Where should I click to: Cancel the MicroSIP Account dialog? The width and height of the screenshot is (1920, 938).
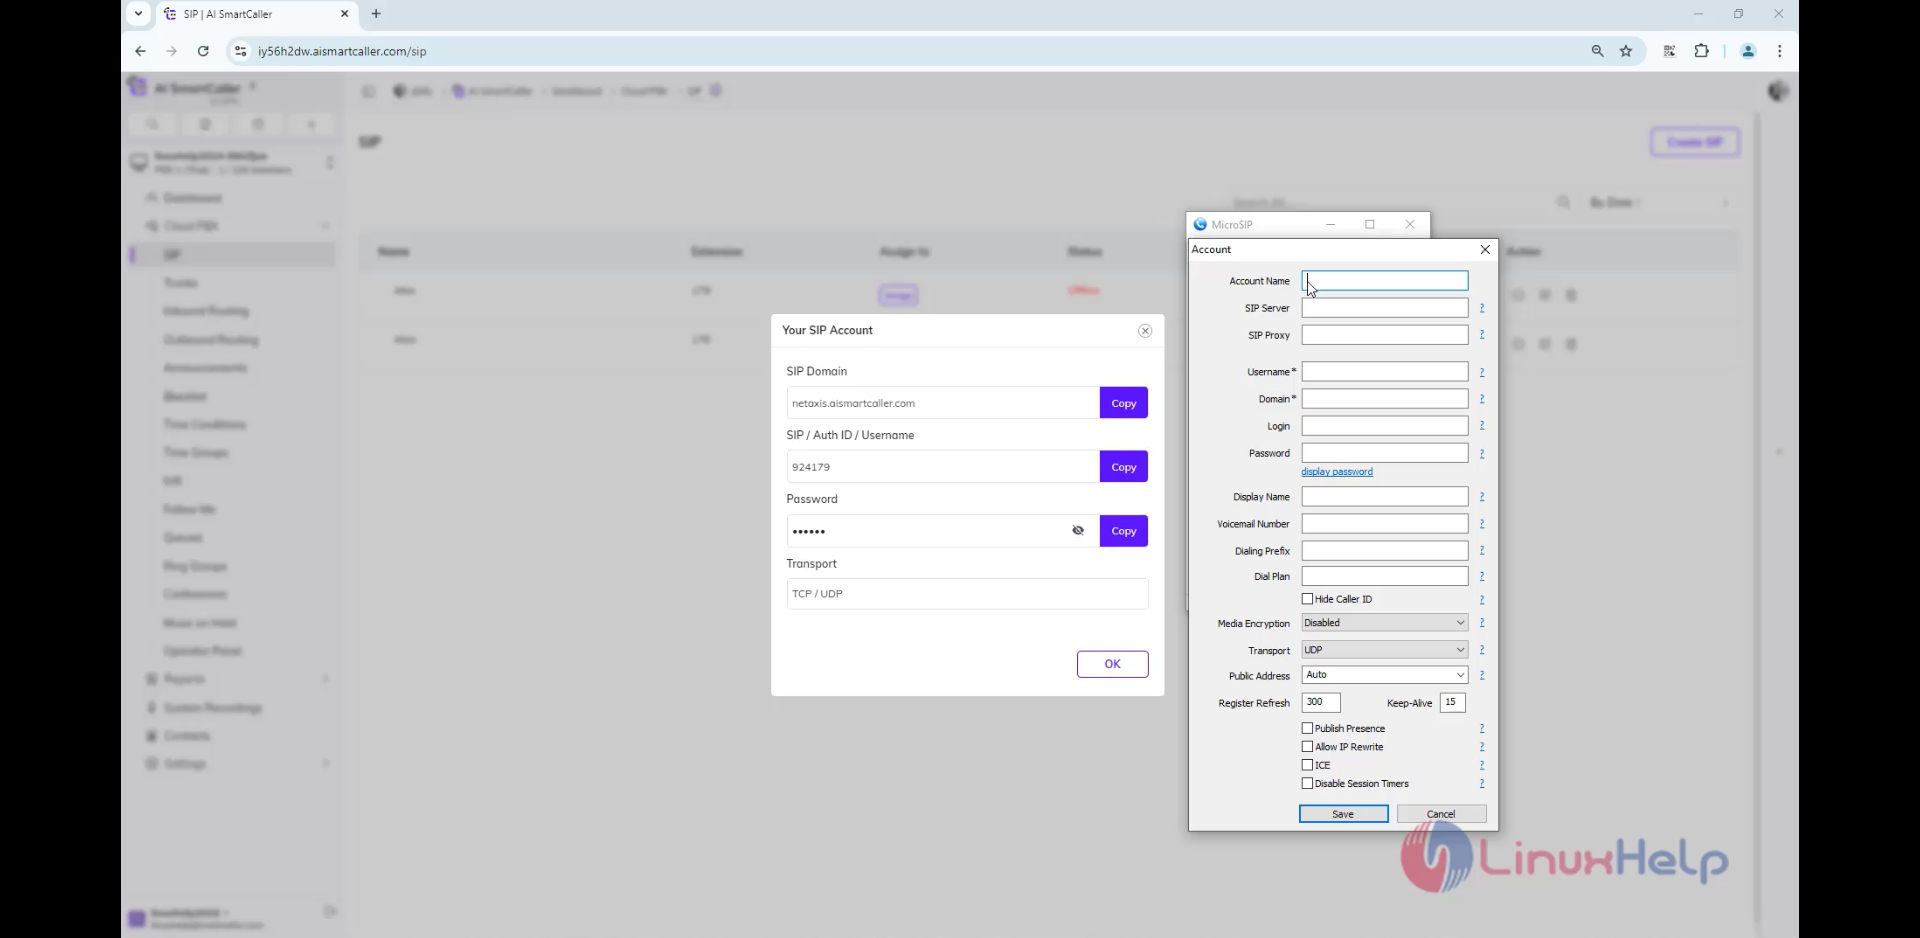click(x=1441, y=814)
